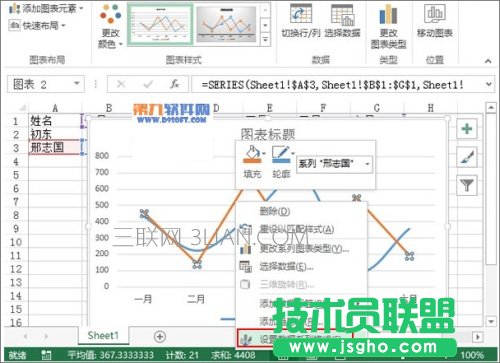This screenshot has height=363, width=500.
Task: Open the Name Box dropdown arrow
Action: click(x=77, y=84)
